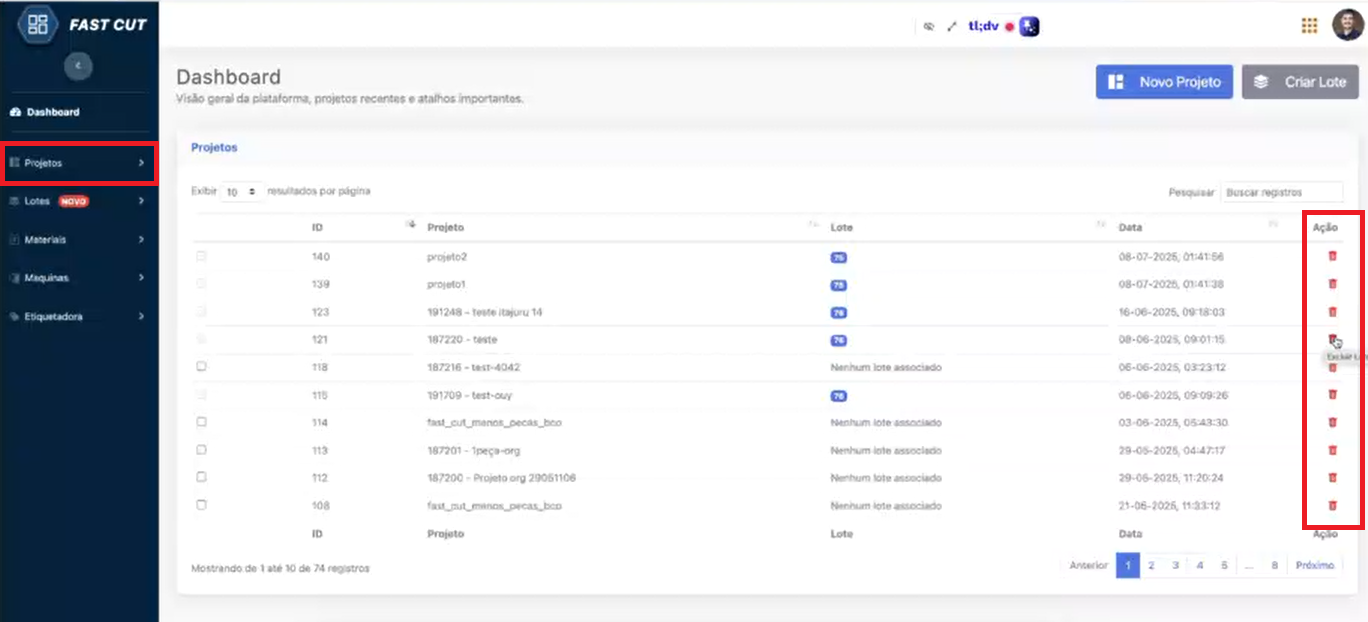The width and height of the screenshot is (1368, 622).
Task: Click the diagonal expand arrow icon beside tl;dv
Action: [952, 27]
